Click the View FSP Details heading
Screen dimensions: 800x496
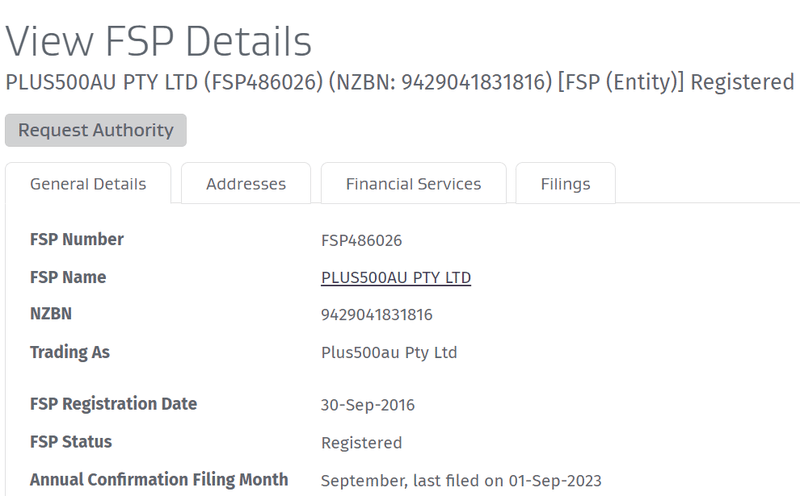click(x=159, y=41)
